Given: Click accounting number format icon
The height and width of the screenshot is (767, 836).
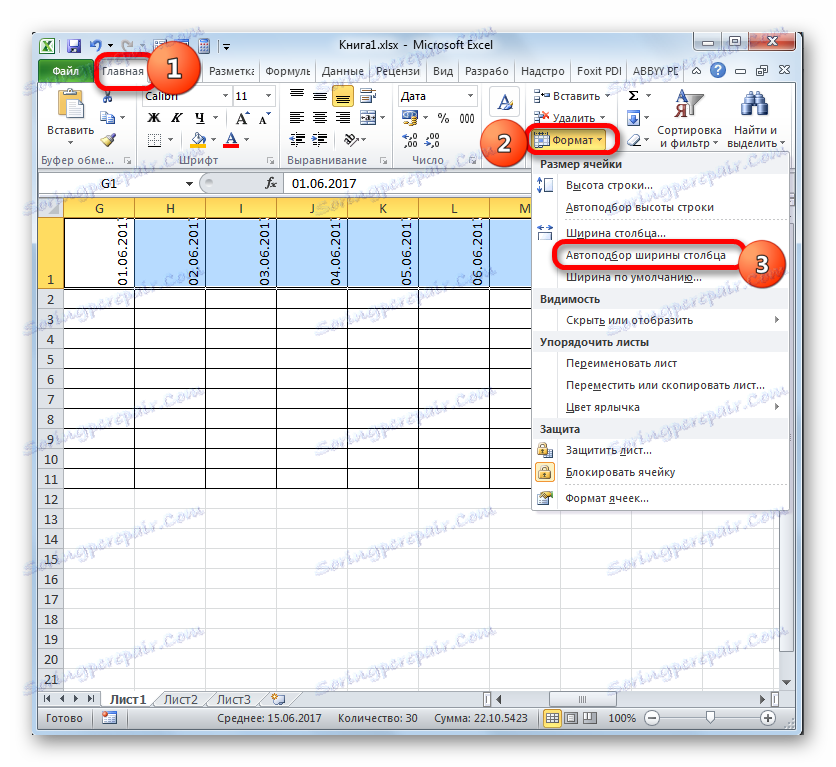Looking at the screenshot, I should (410, 118).
